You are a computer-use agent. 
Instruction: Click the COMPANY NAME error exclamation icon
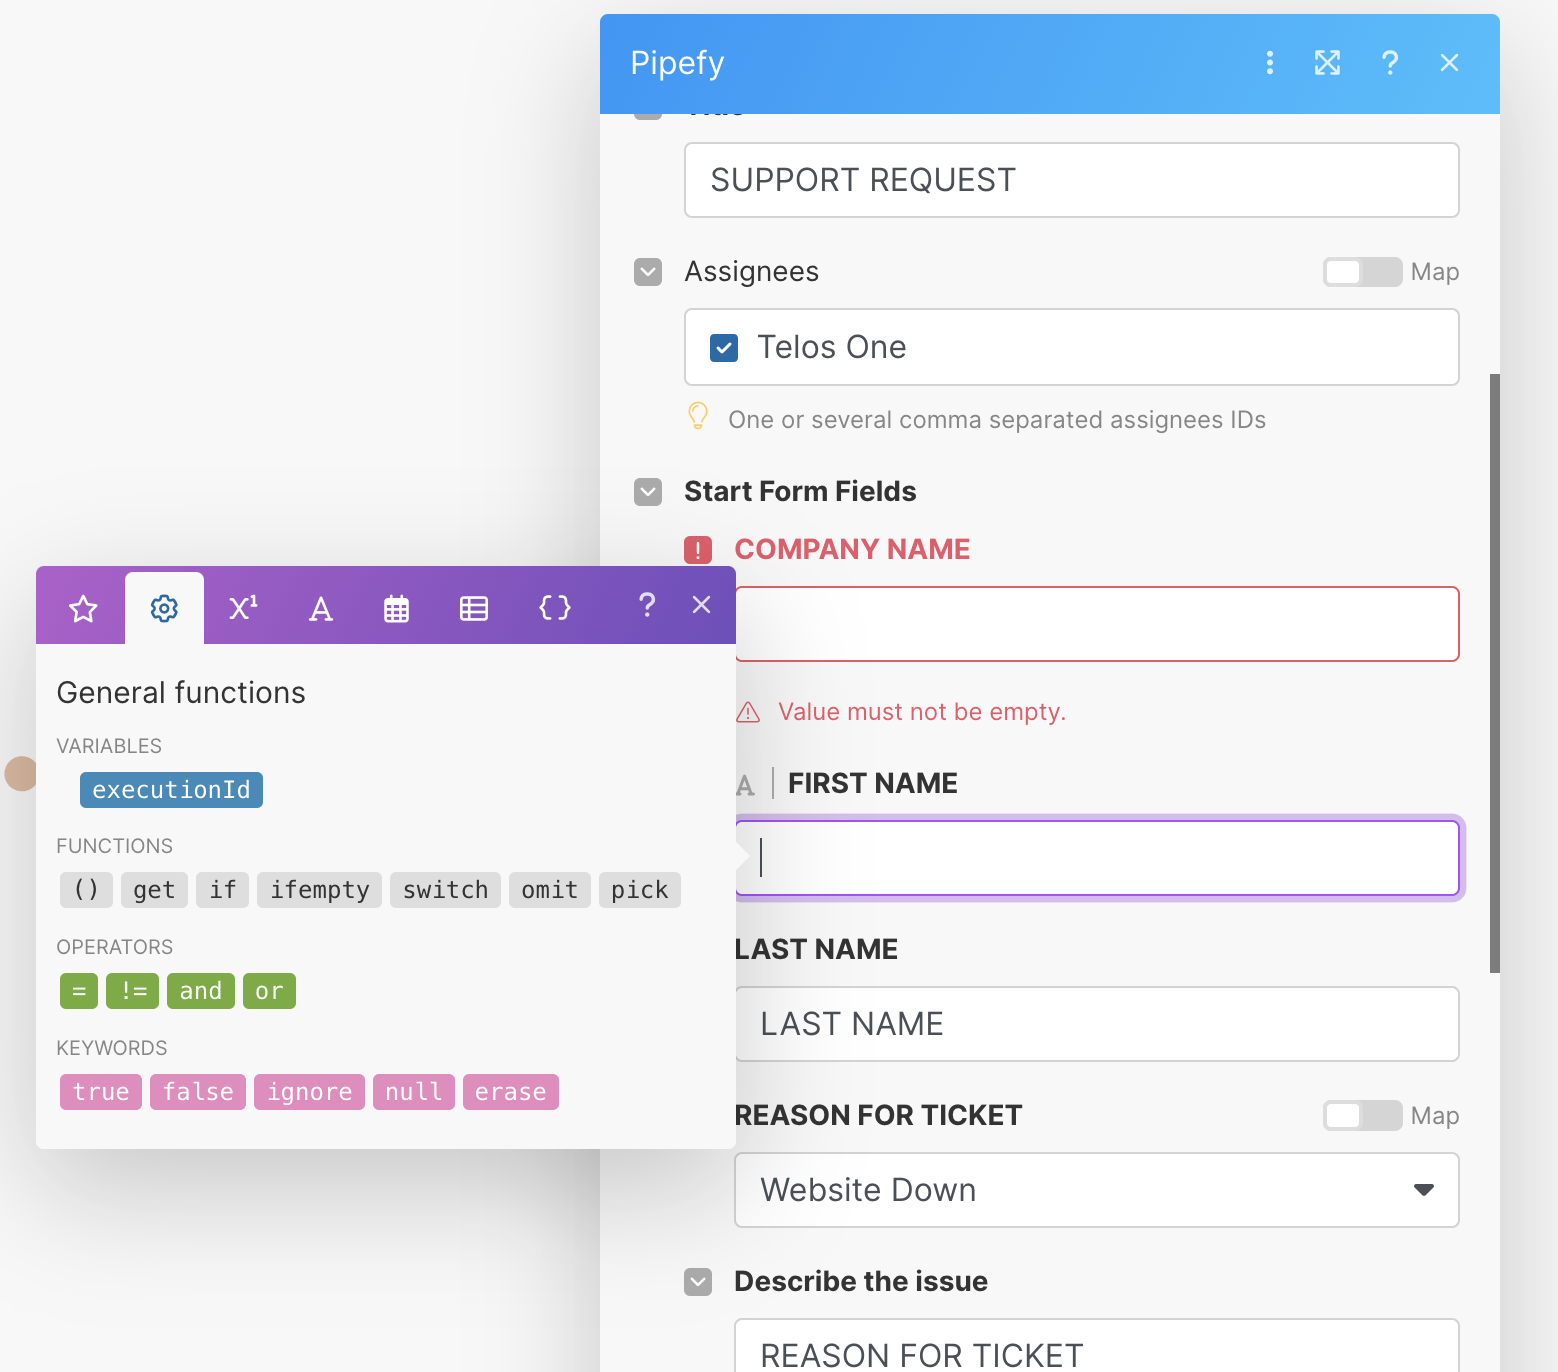click(698, 550)
